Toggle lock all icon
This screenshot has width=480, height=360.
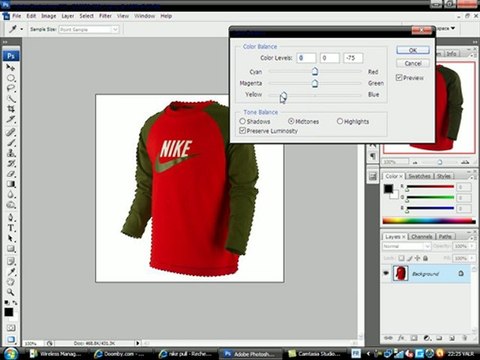click(425, 258)
